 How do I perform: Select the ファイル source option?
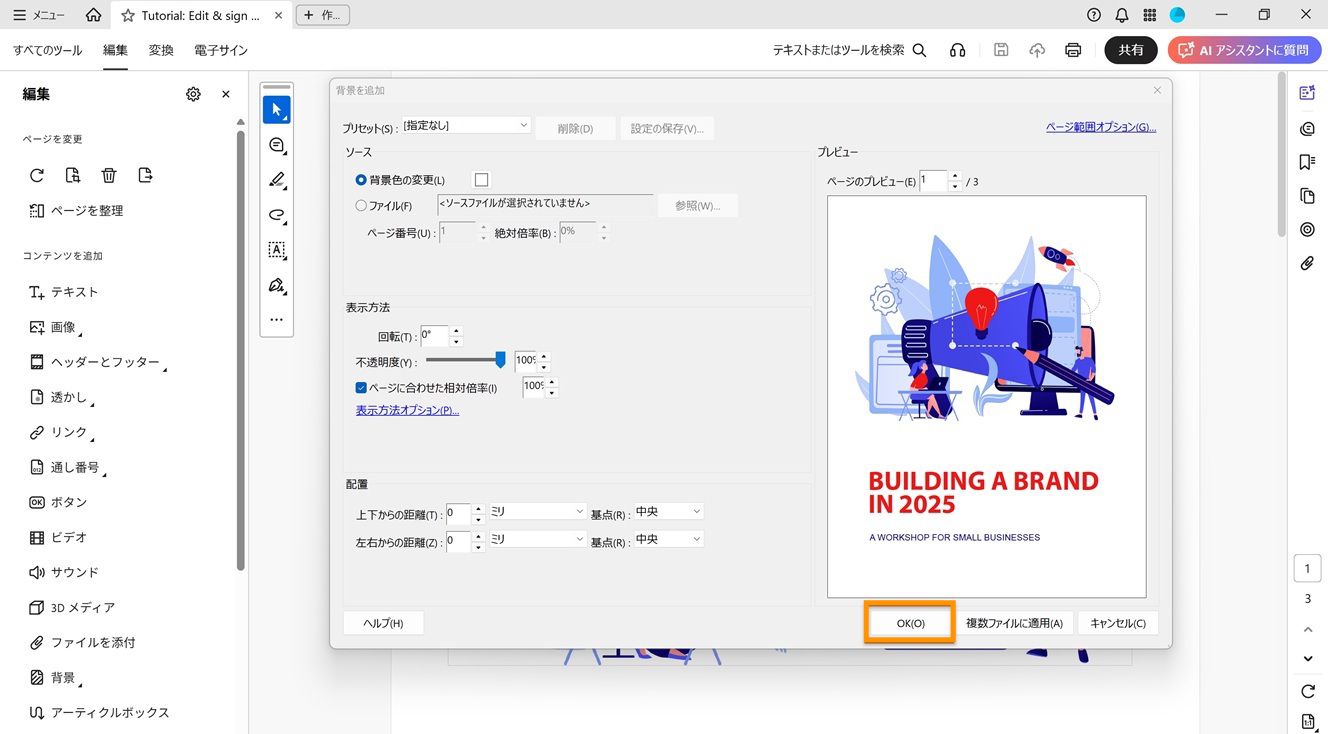(361, 205)
